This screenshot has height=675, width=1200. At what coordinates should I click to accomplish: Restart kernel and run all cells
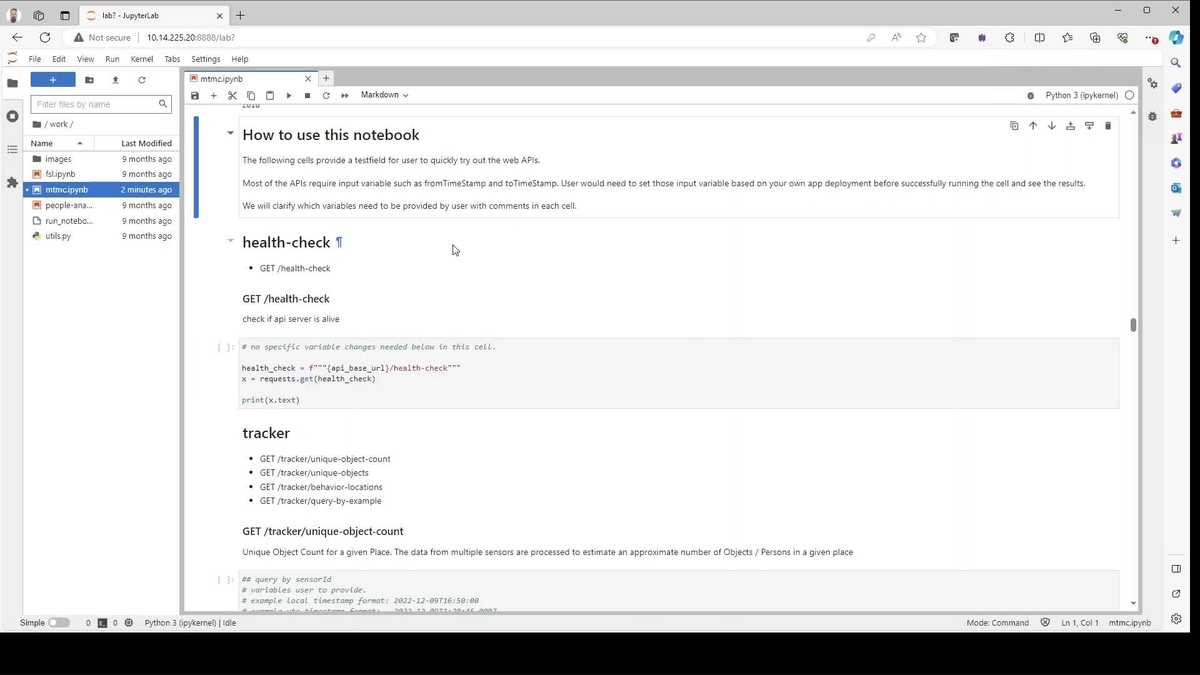point(345,96)
